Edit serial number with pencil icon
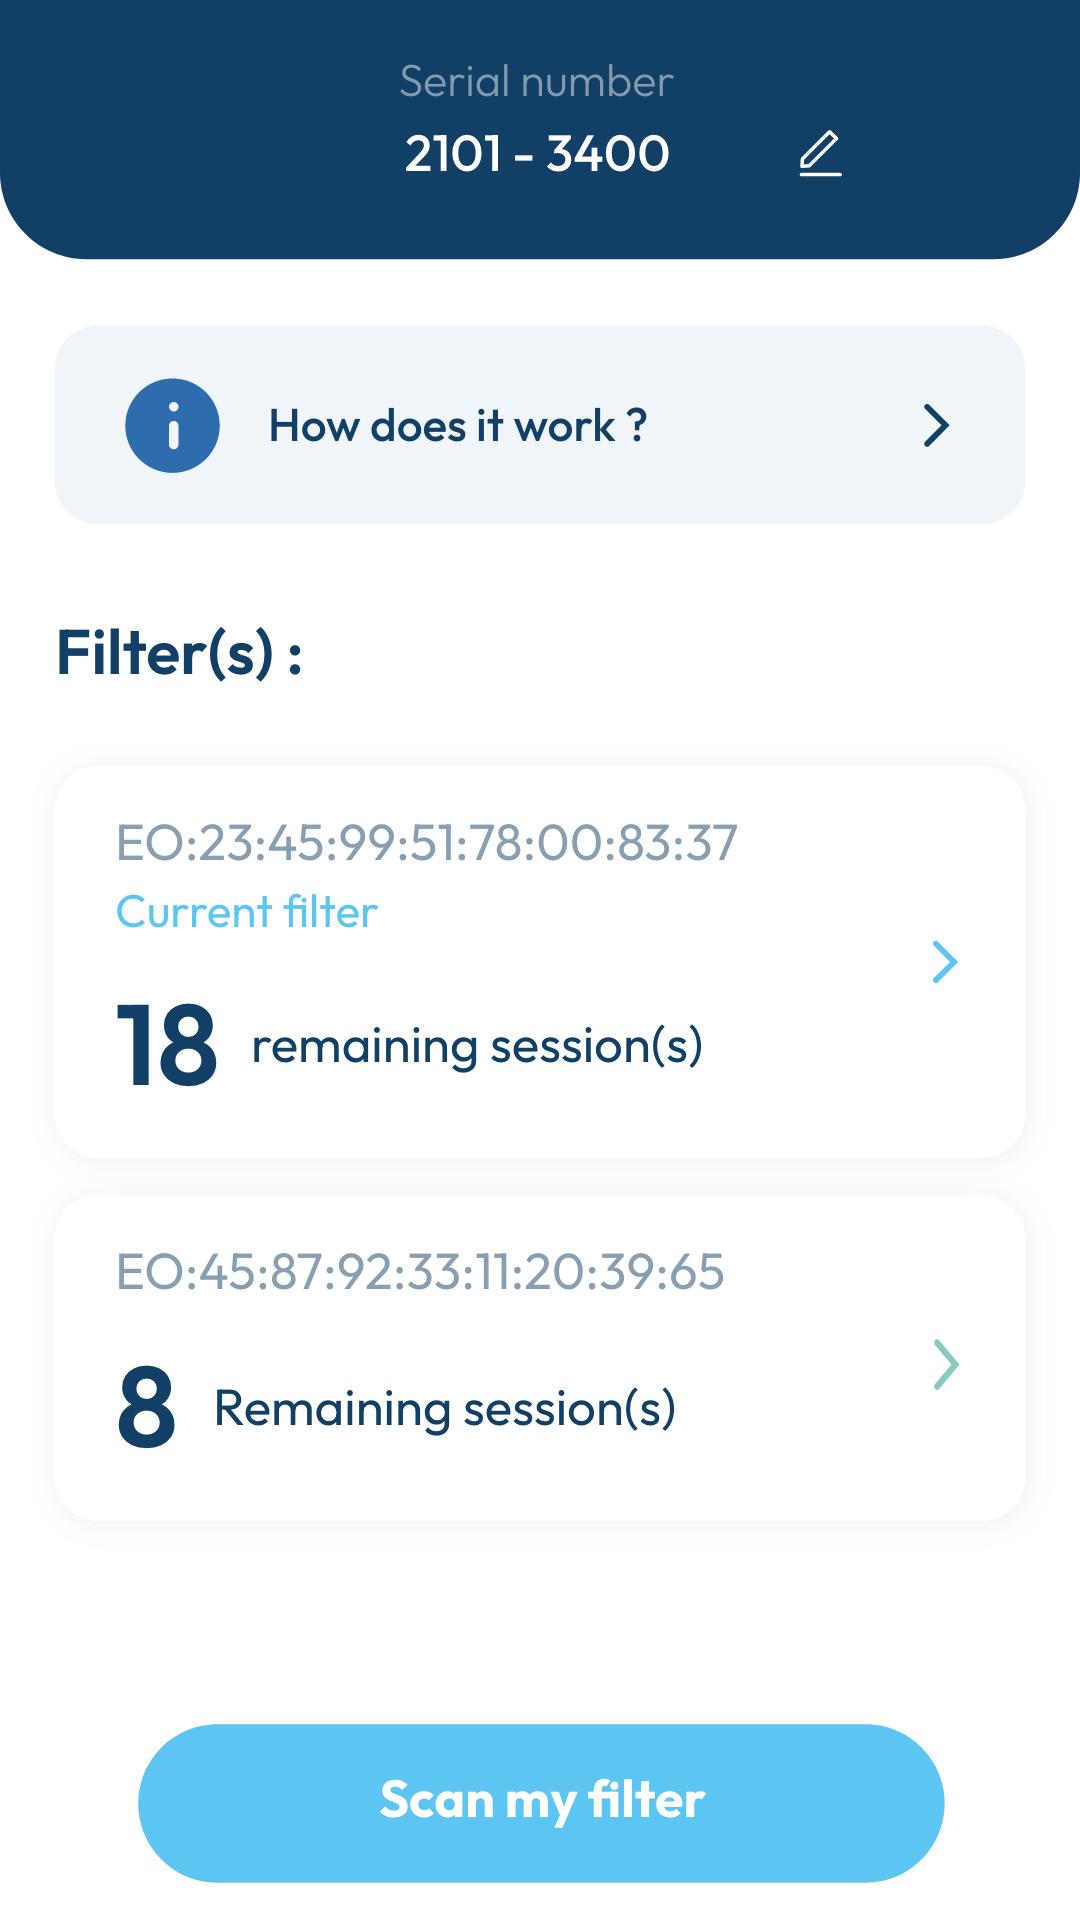 click(x=820, y=154)
